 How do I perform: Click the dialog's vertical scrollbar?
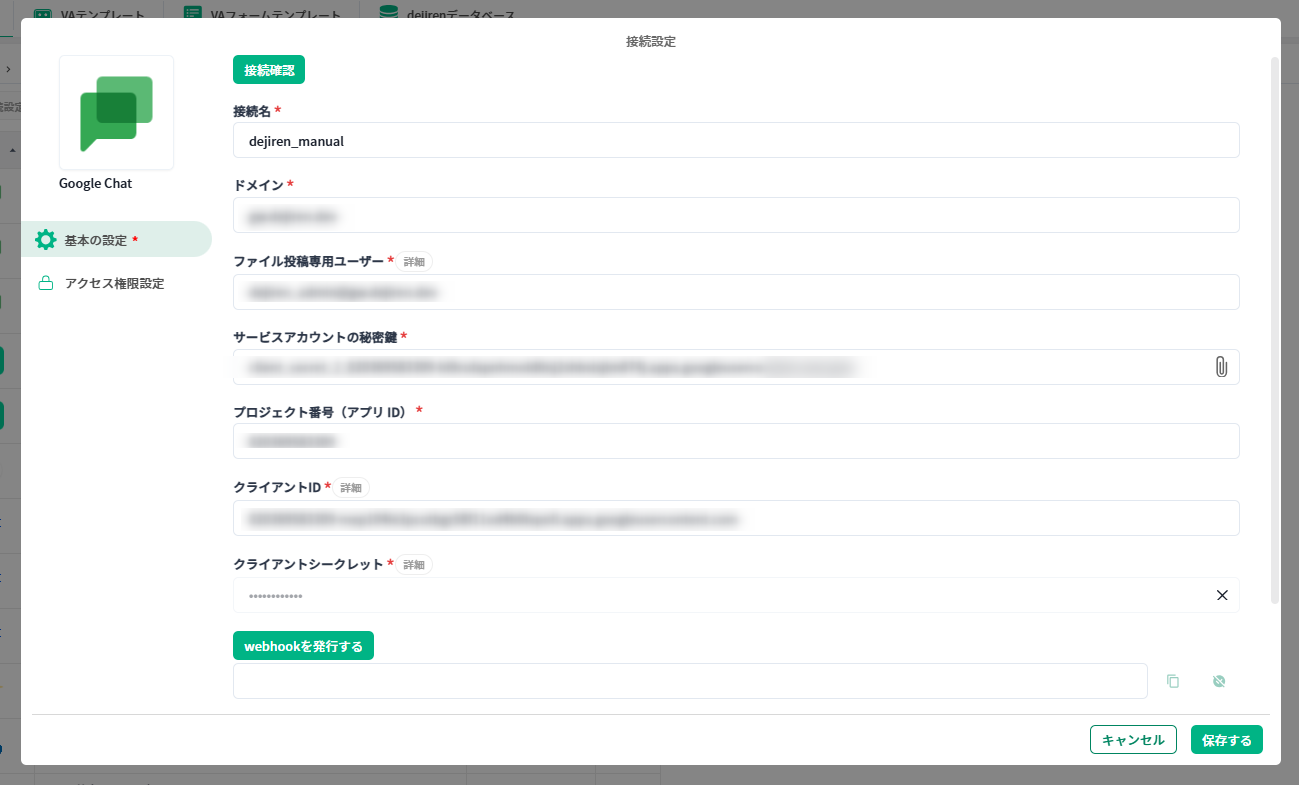(1274, 330)
